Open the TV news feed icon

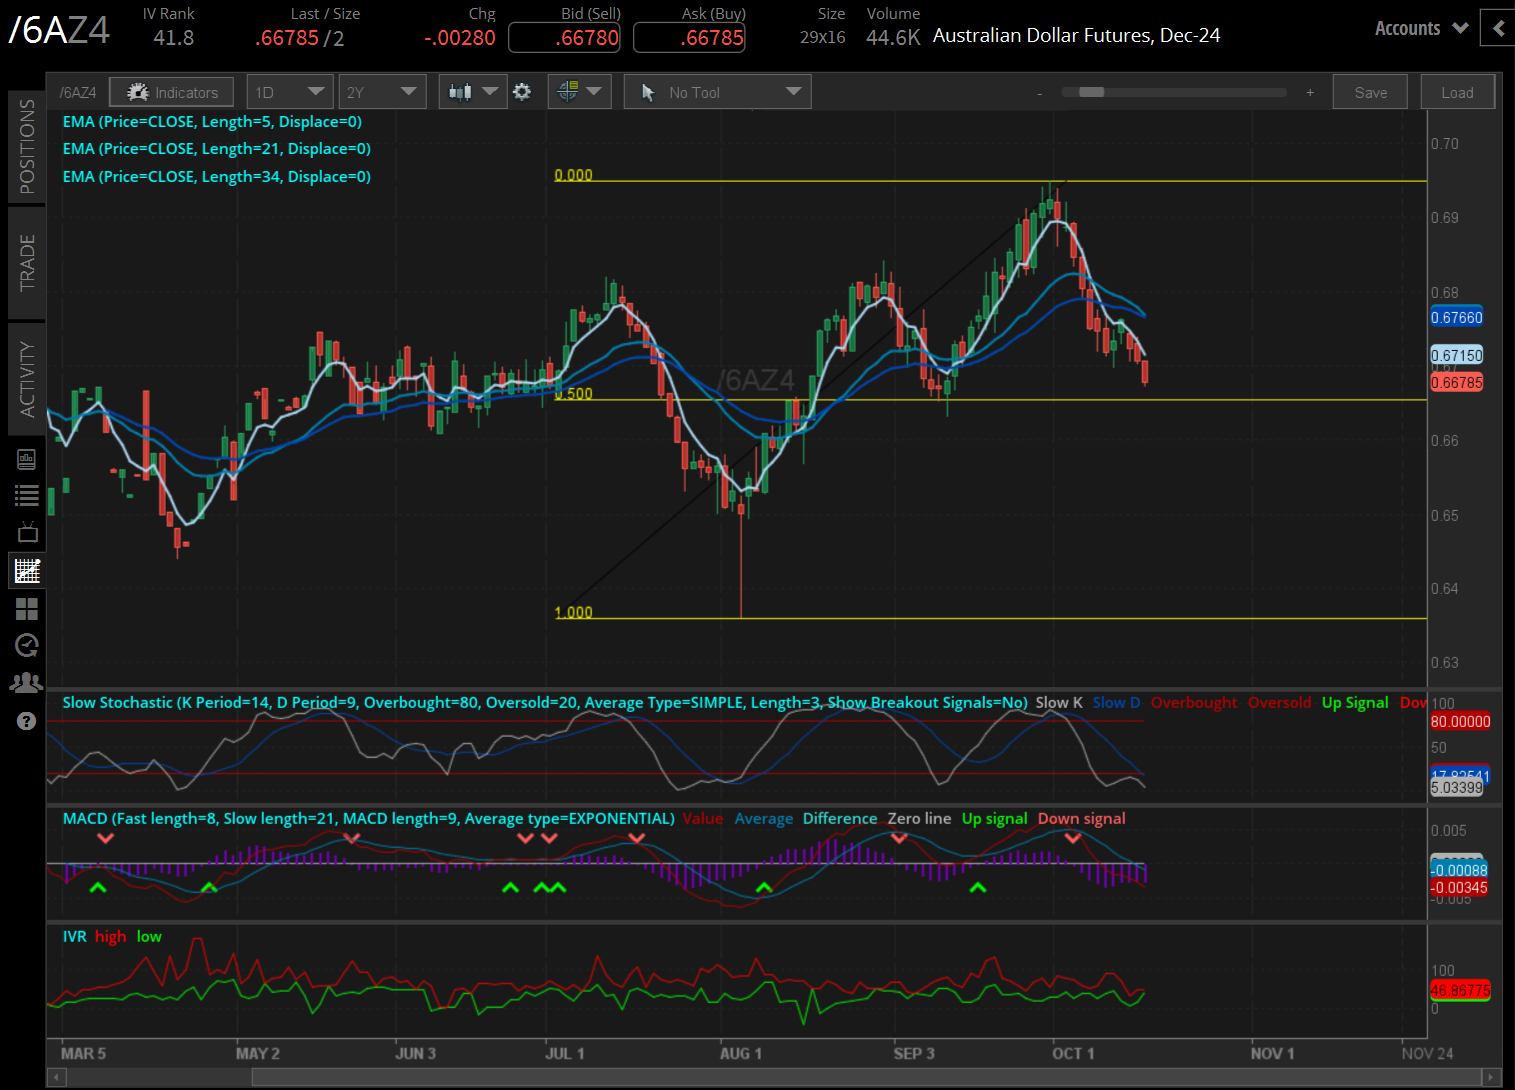click(27, 532)
